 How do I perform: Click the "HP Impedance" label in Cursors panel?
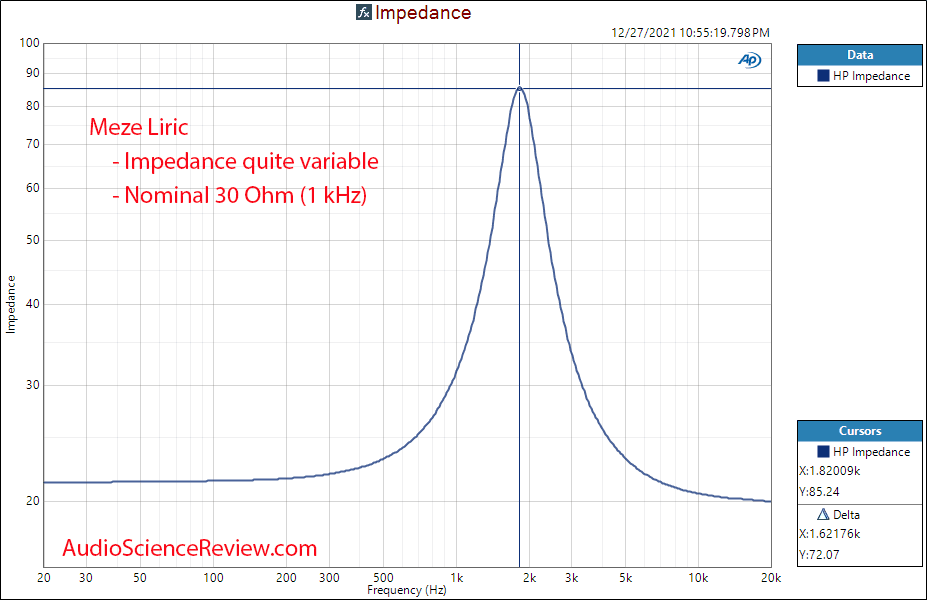(x=871, y=452)
